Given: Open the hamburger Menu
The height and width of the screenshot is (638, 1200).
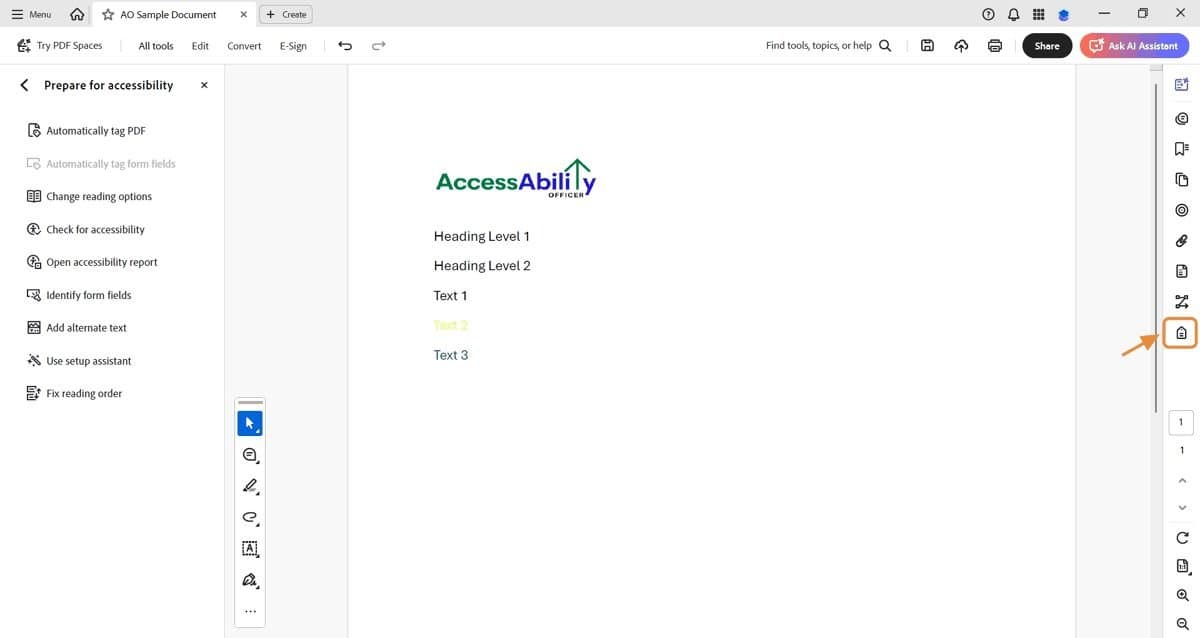Looking at the screenshot, I should tap(30, 14).
